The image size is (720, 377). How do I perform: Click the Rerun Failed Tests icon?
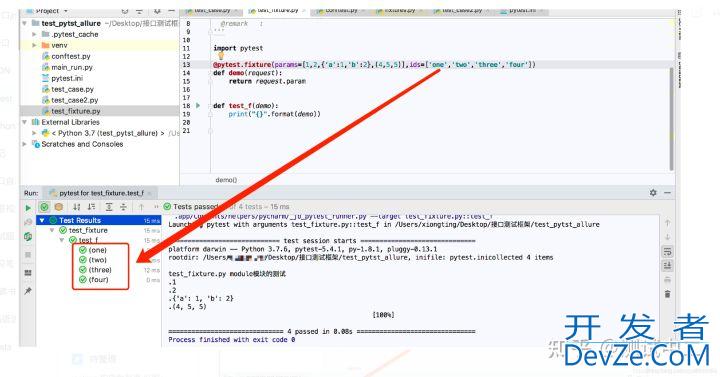tap(28, 222)
